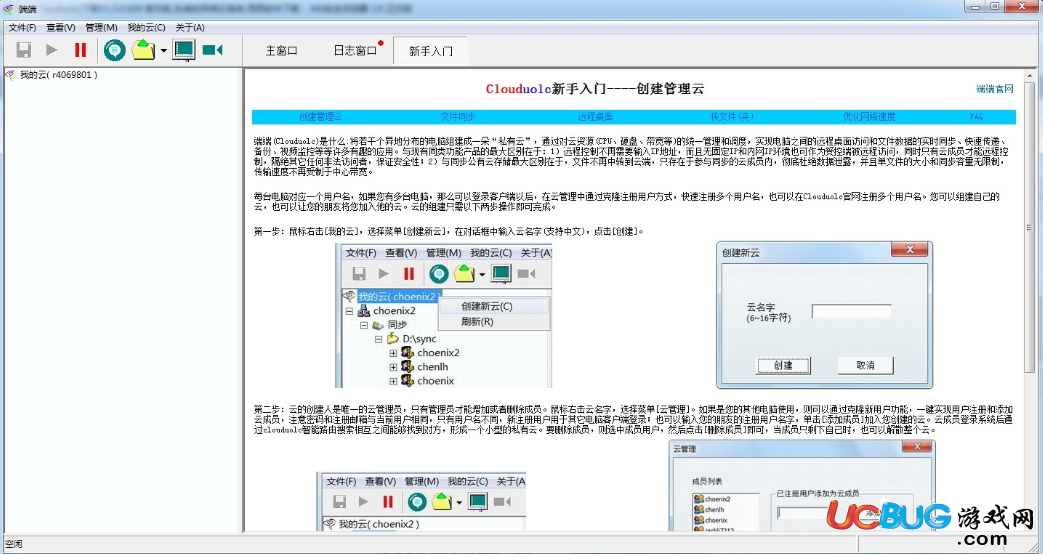Screen dimensions: 1043x554
Task: Click the cloud icon beside 我的云 tree node
Action: click(10, 75)
